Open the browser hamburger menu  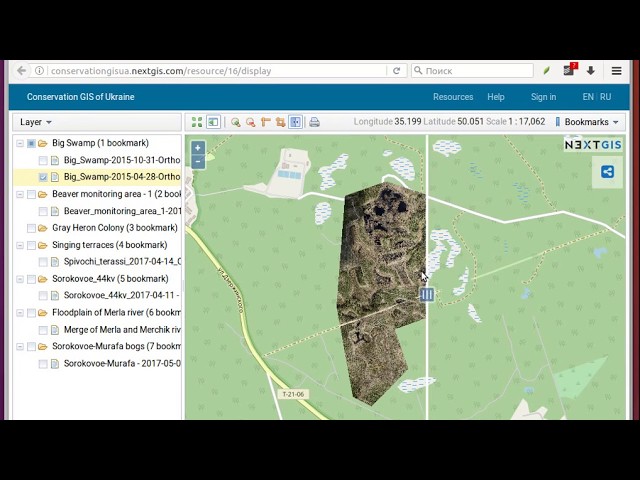[x=616, y=71]
